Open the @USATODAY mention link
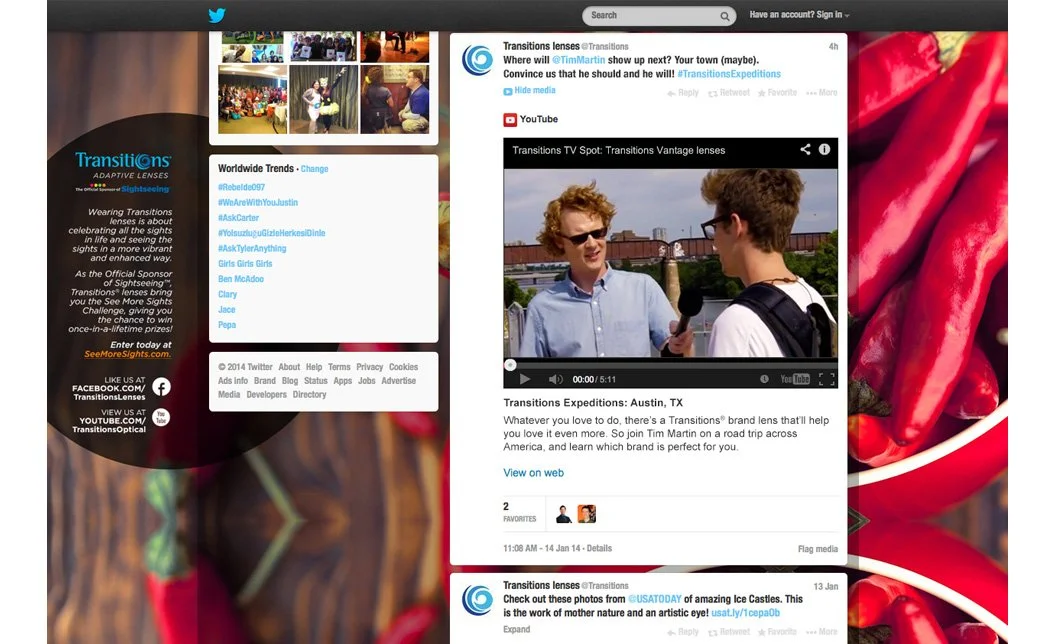This screenshot has width=1056, height=644. tap(655, 599)
